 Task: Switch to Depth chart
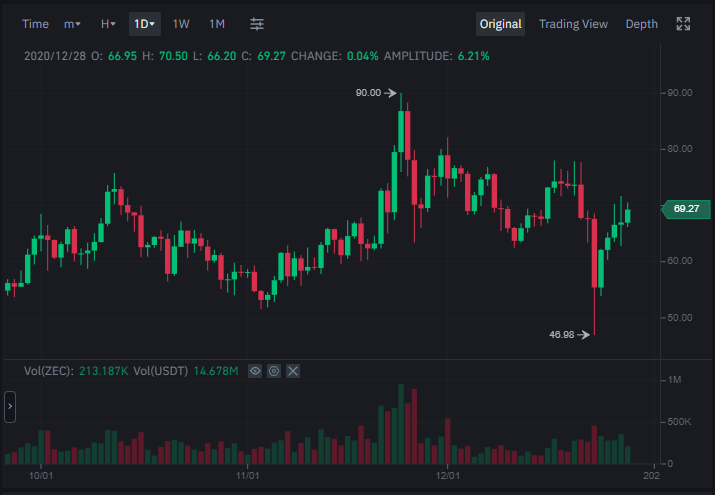point(641,24)
